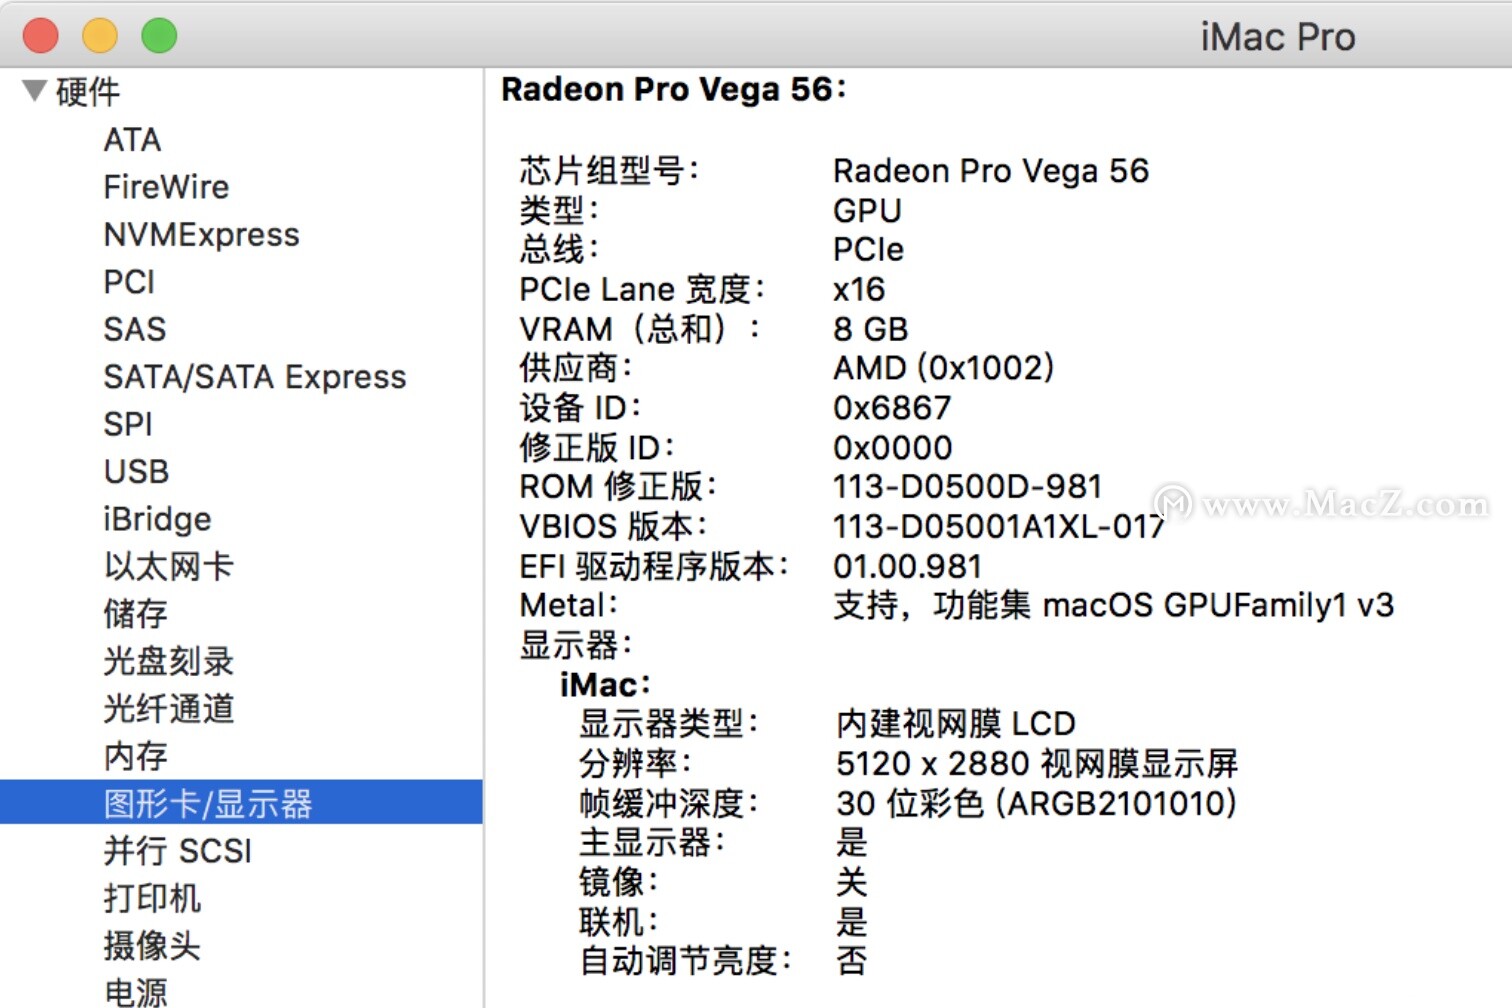The image size is (1512, 1008).
Task: Click the iMac display subheading
Action: (x=605, y=685)
